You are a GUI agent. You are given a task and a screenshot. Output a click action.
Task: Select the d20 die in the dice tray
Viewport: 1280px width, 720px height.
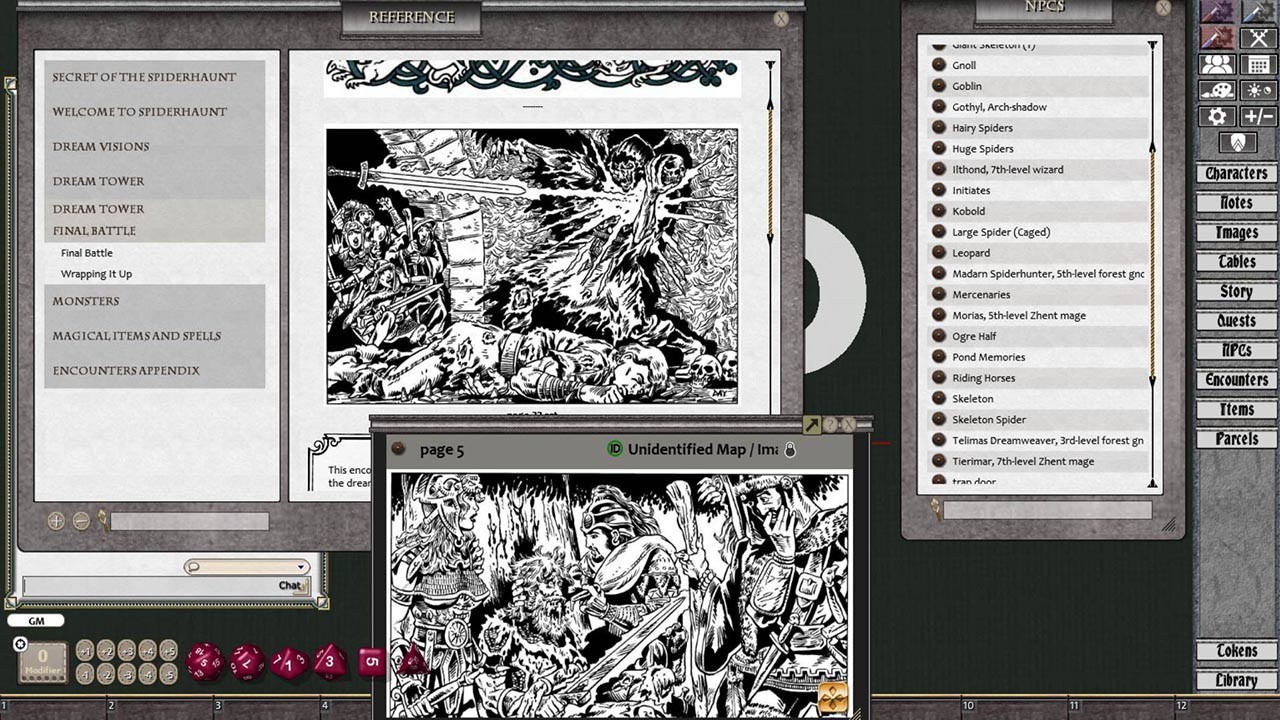coord(206,661)
